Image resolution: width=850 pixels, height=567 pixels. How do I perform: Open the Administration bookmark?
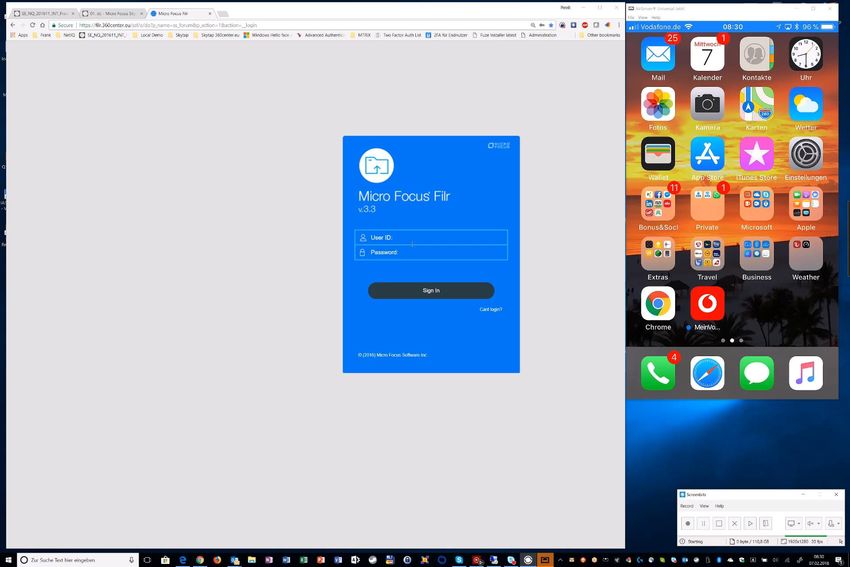(x=538, y=35)
